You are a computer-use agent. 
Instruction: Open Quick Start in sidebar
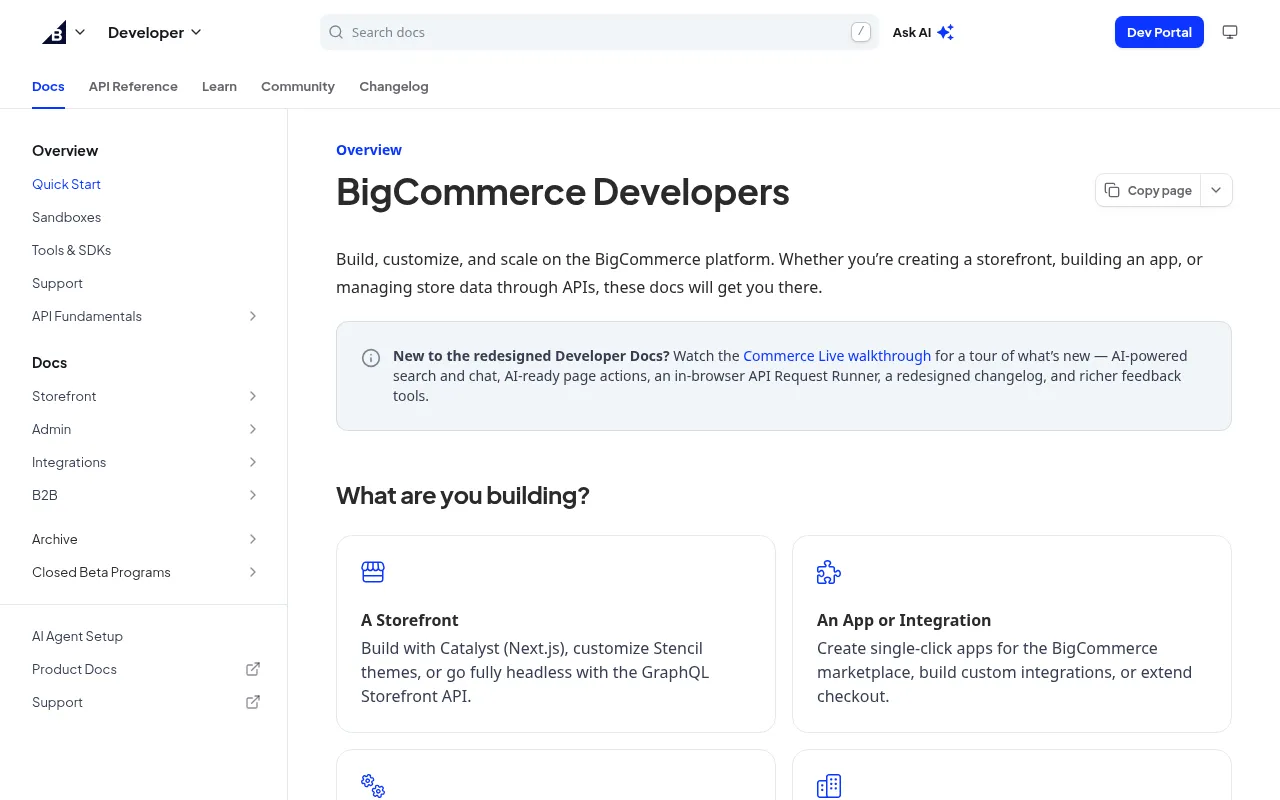click(66, 184)
